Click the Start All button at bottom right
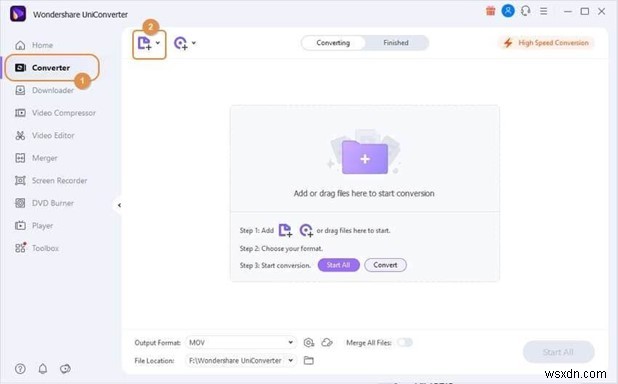Viewport: 618px width, 384px height. [558, 352]
